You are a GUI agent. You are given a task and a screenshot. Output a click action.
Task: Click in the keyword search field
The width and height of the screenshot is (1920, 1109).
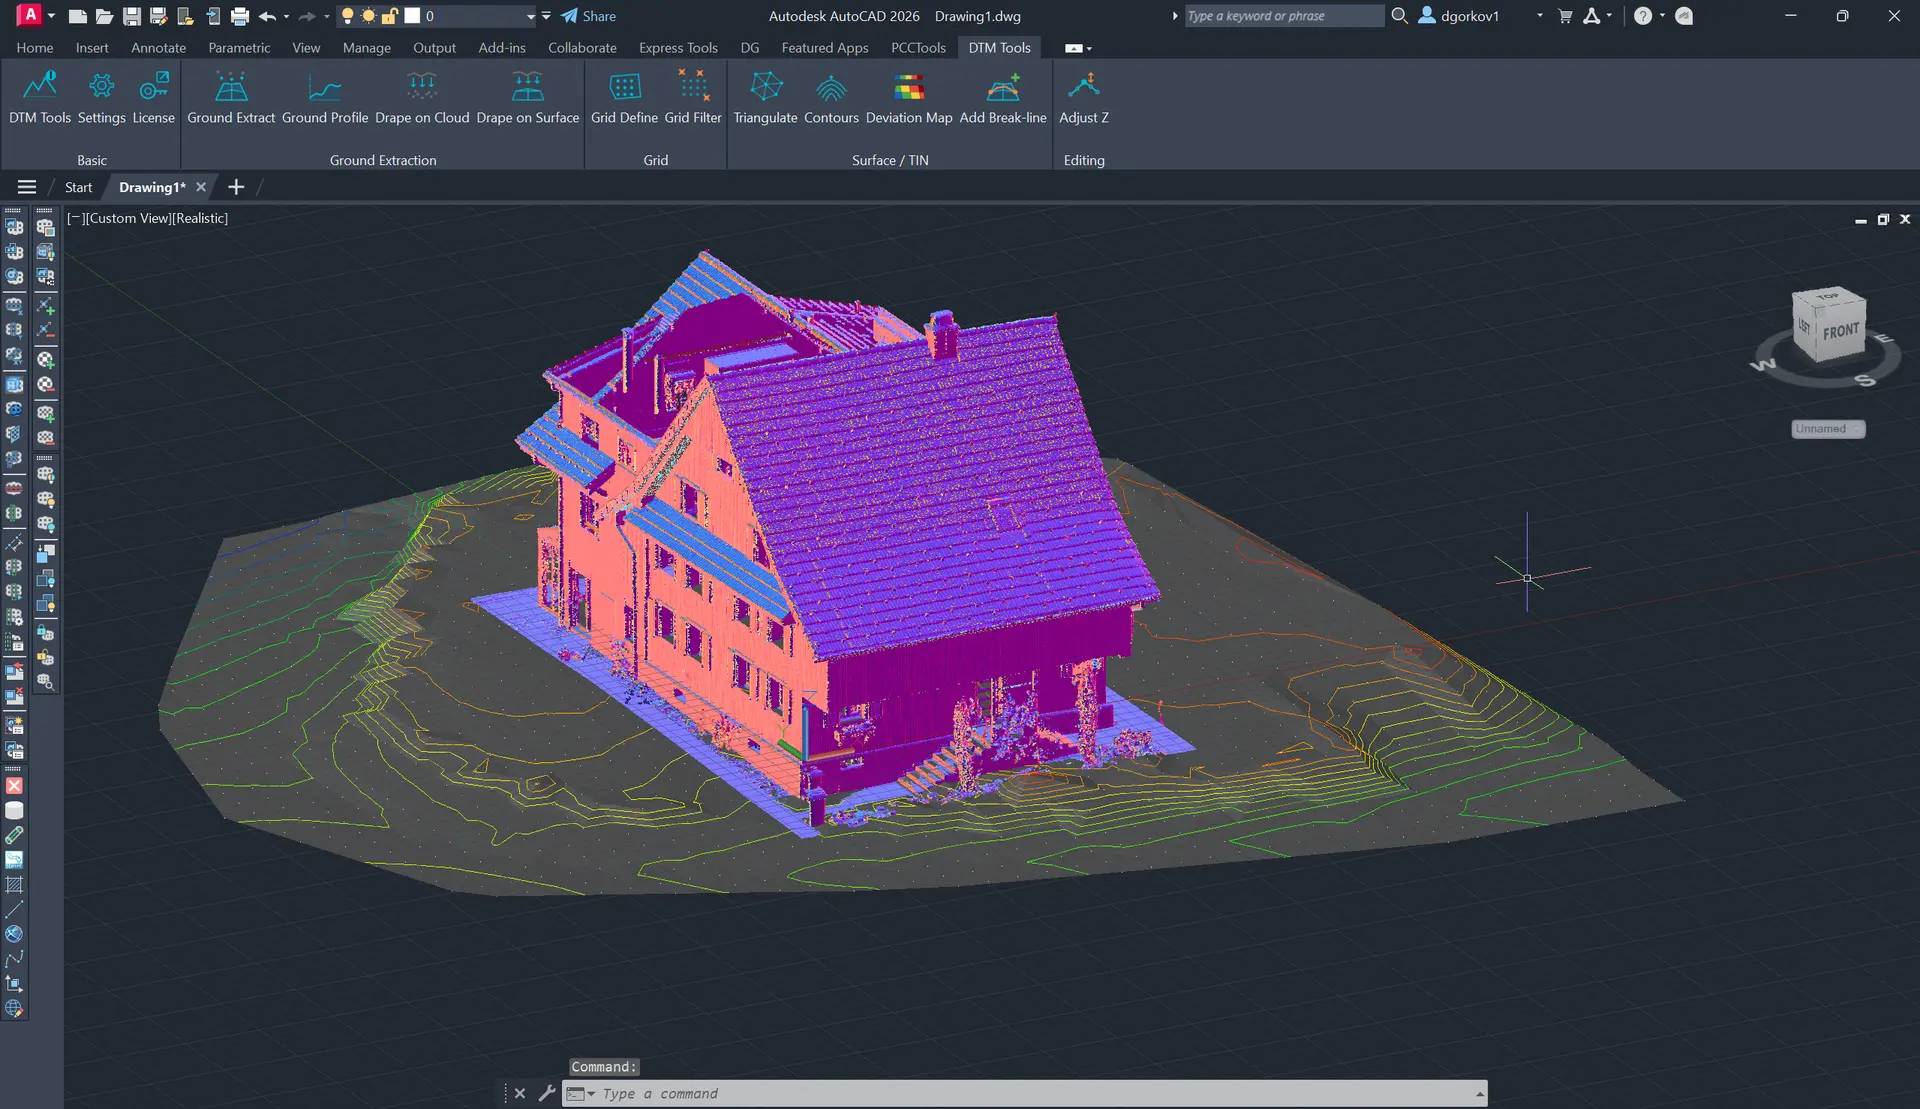(x=1284, y=16)
